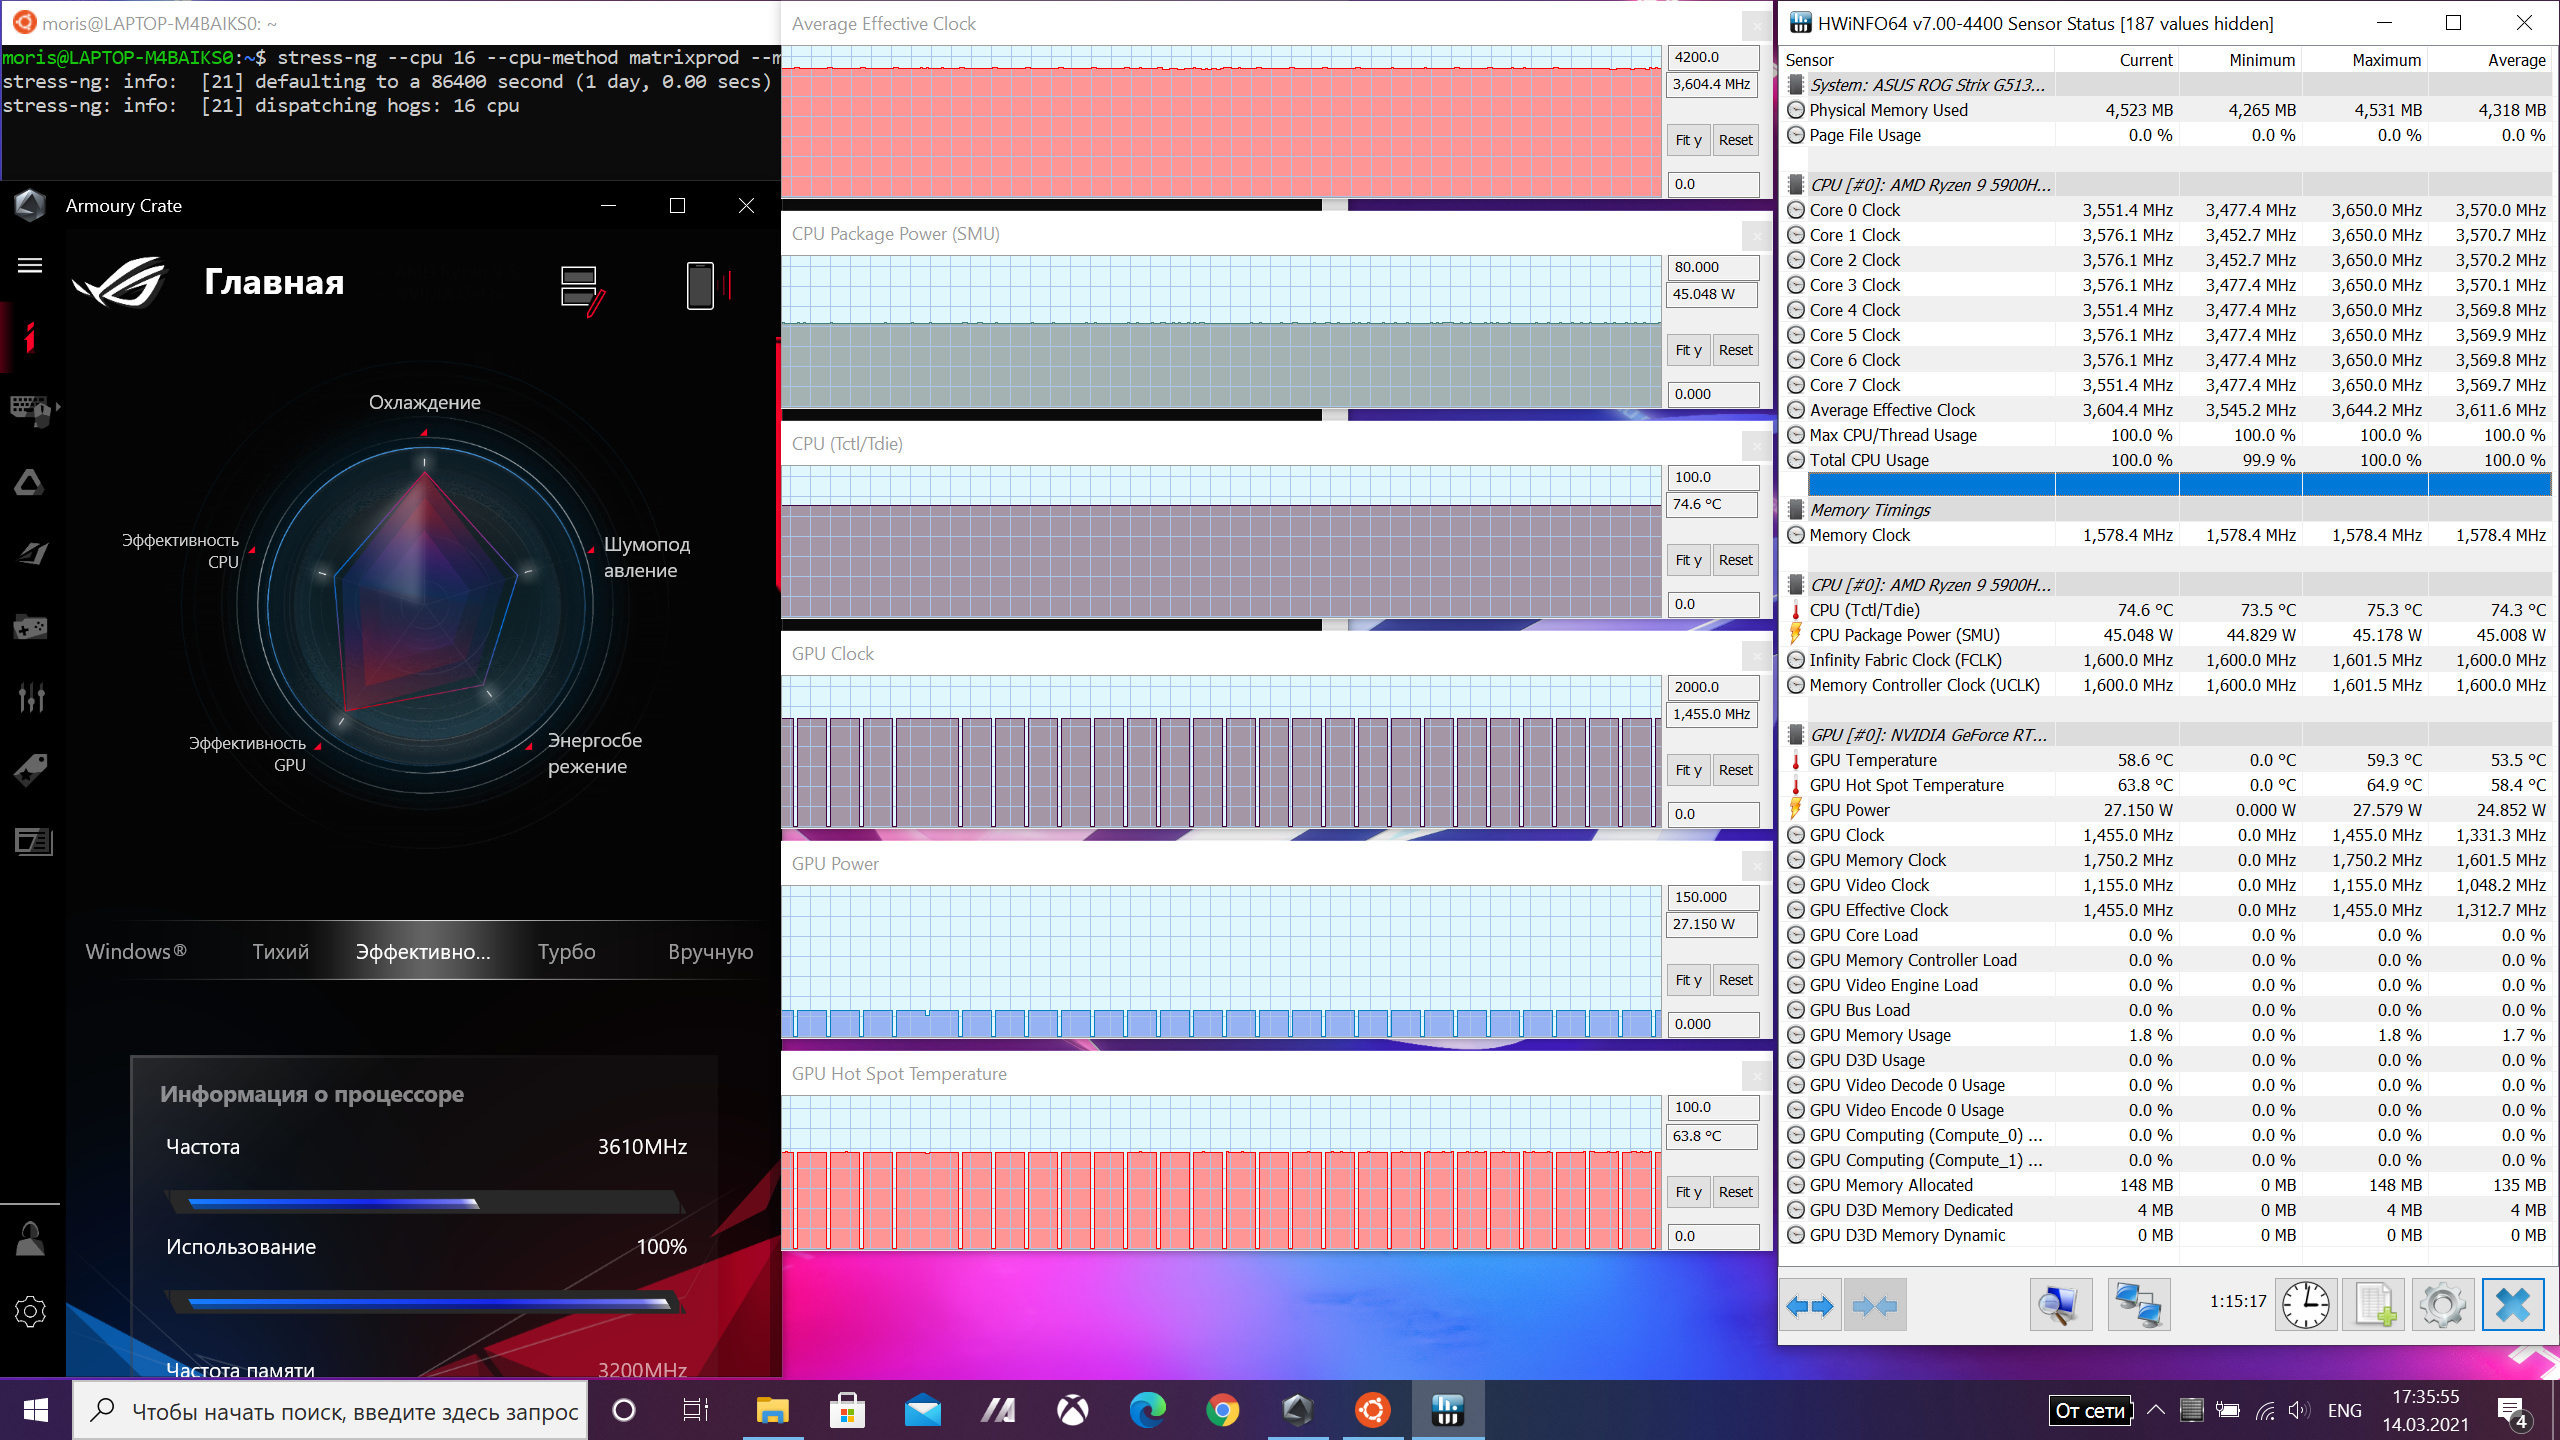Select the Эффективно... mode tab
Viewport: 2560px width, 1440px height.
point(423,951)
